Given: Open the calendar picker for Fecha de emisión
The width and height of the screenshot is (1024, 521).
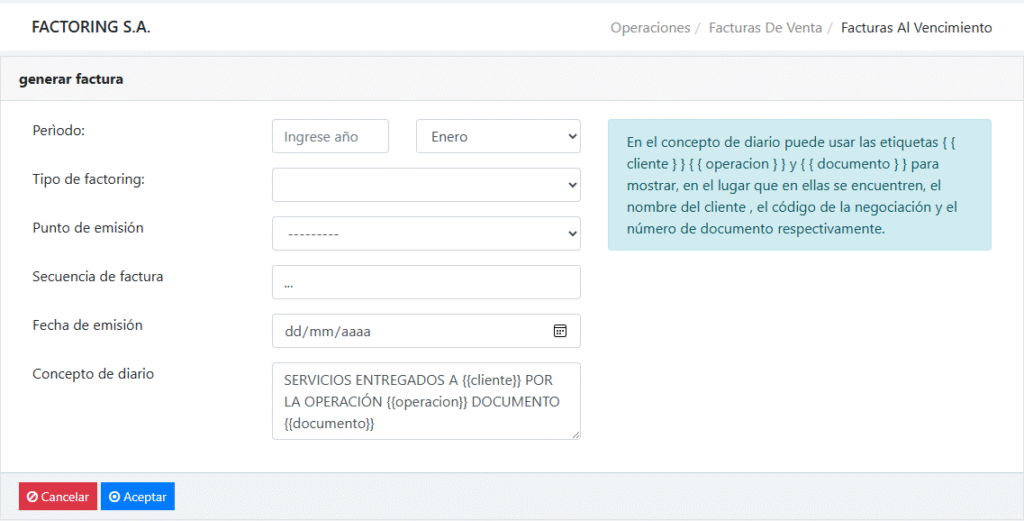Looking at the screenshot, I should coord(560,331).
